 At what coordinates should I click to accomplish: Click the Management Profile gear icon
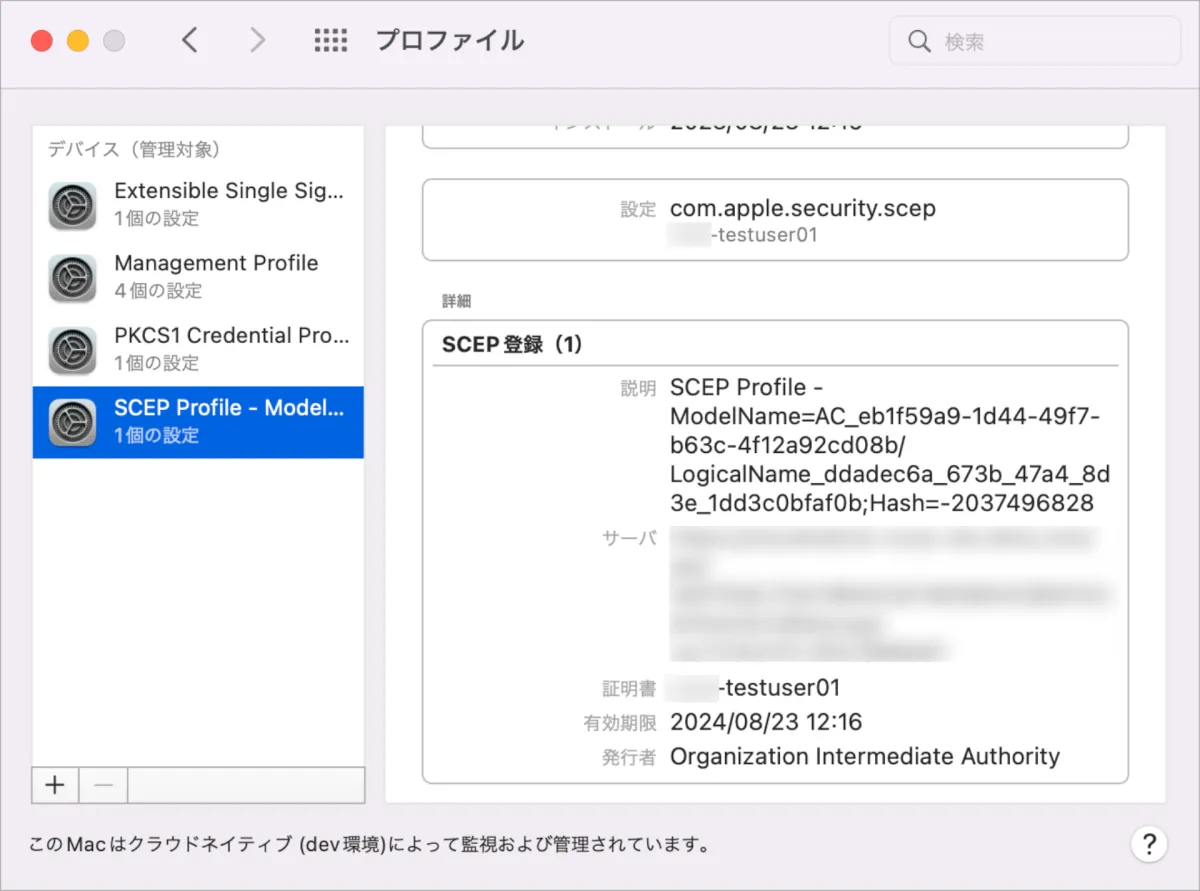pyautogui.click(x=73, y=278)
